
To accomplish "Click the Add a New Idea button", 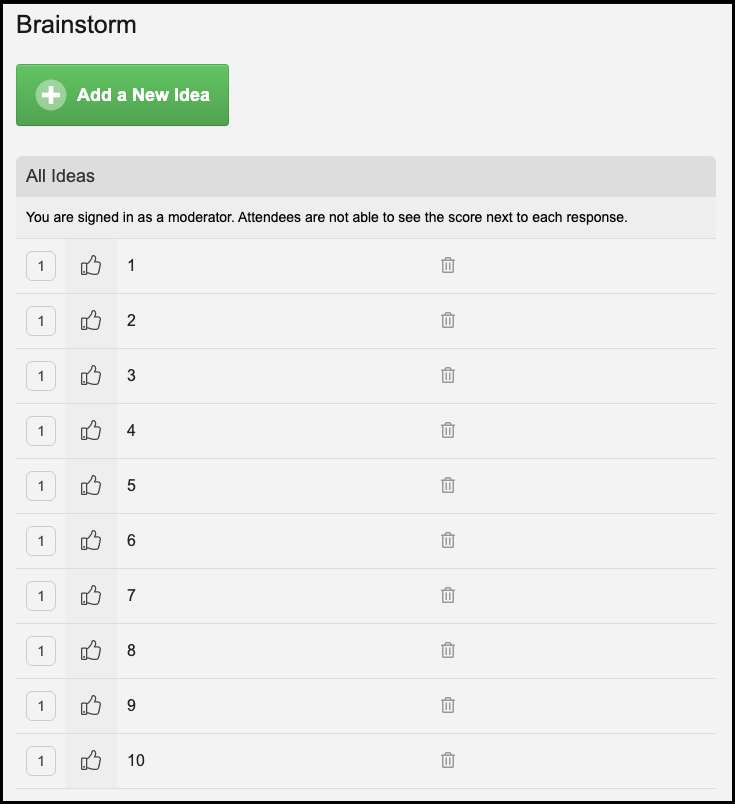I will click(122, 95).
